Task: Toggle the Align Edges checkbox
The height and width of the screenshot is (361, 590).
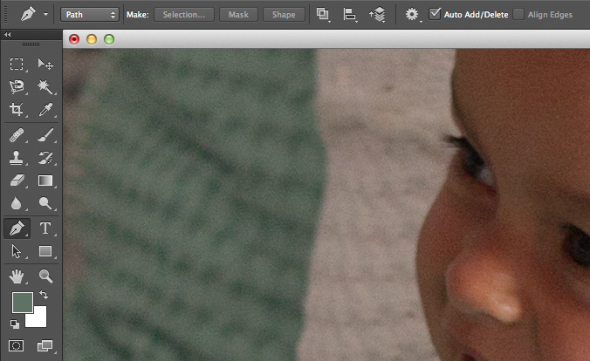Action: [x=519, y=14]
